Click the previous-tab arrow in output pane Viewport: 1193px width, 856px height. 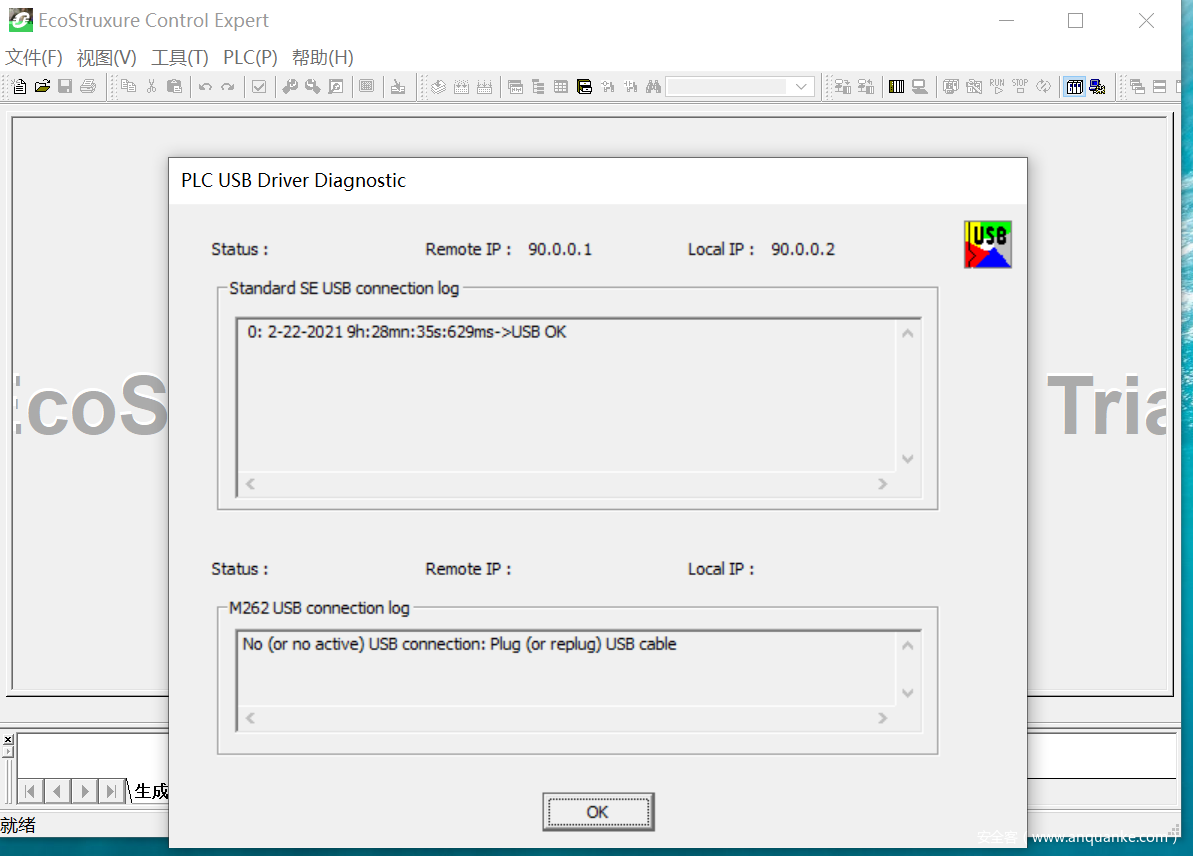coord(57,791)
